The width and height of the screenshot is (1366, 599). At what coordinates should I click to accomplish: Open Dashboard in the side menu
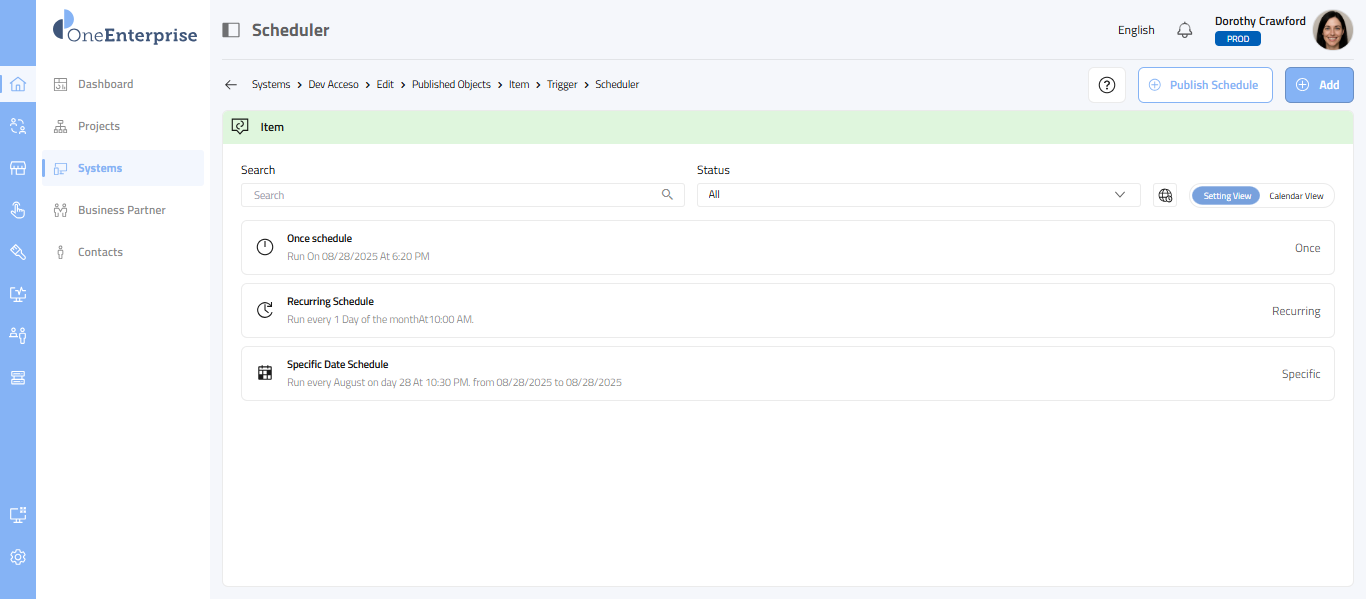pyautogui.click(x=105, y=84)
